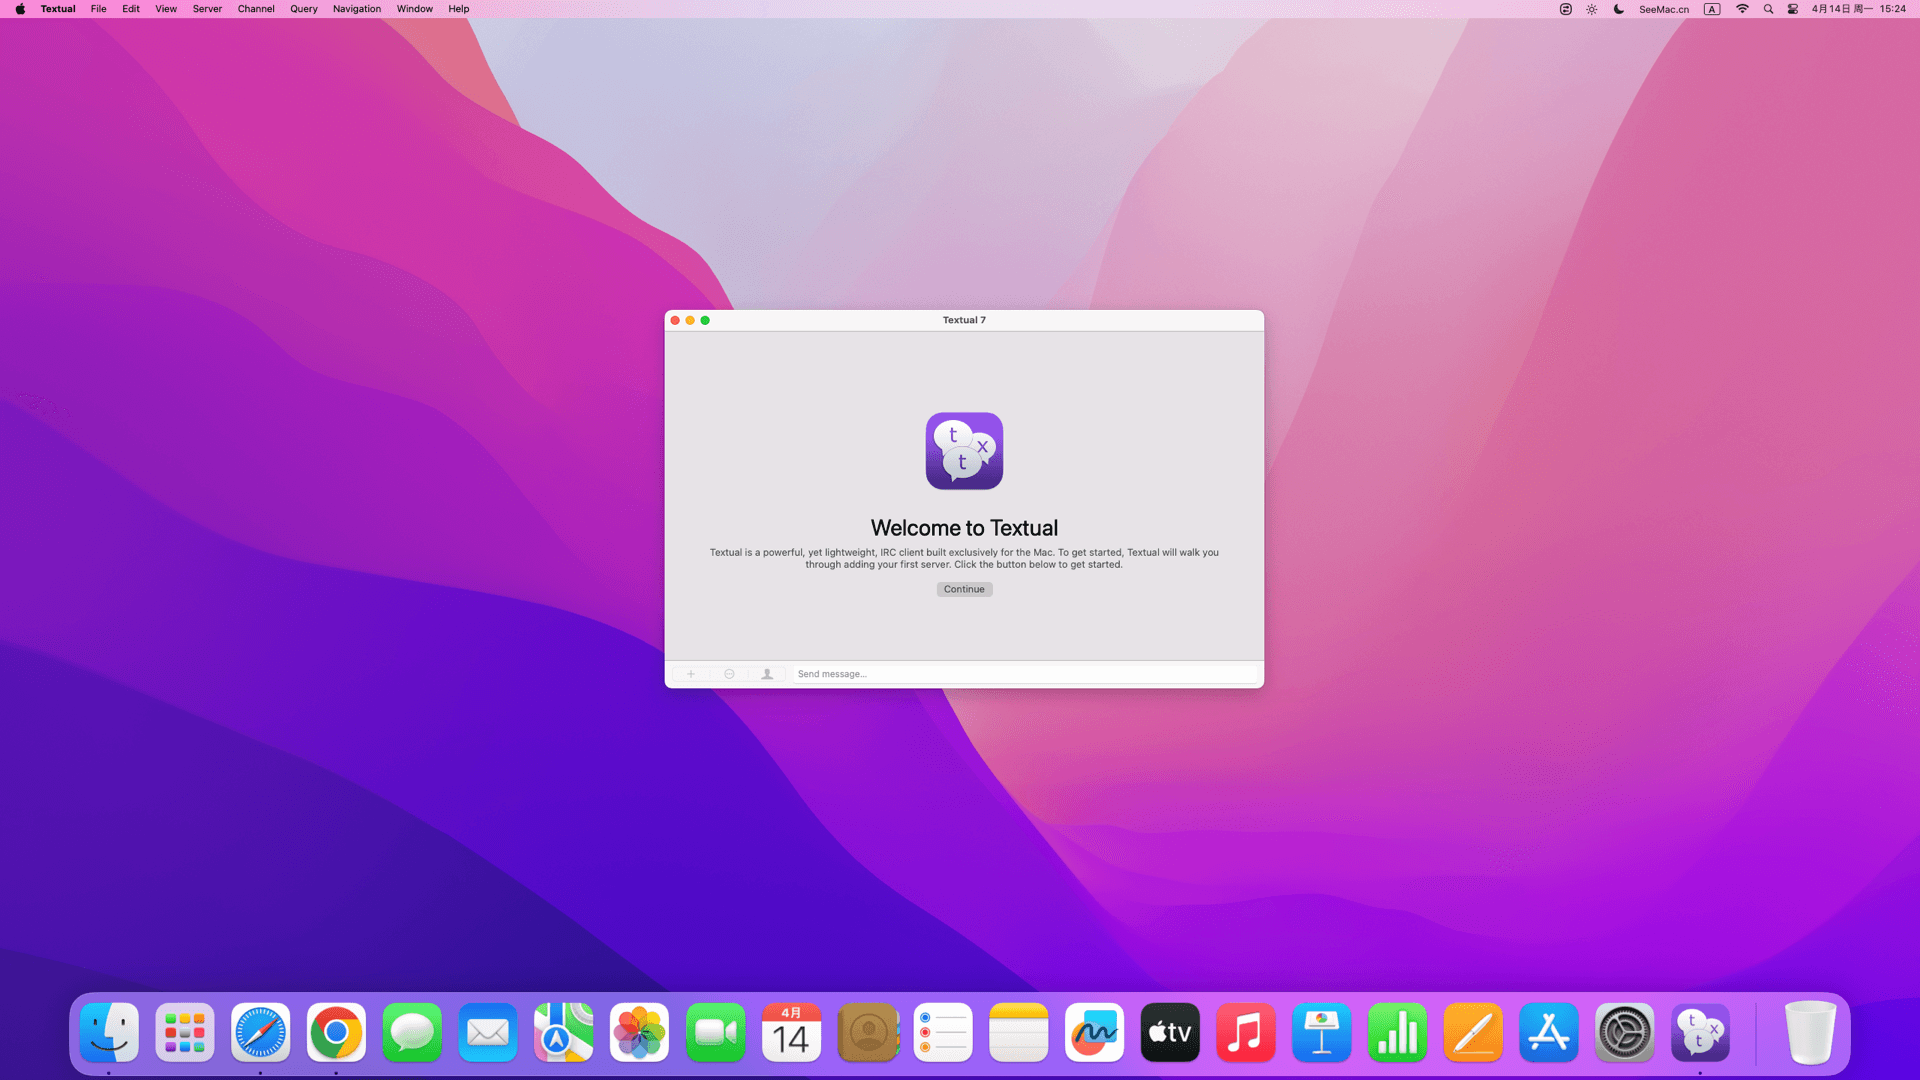Open the Navigation menu

(x=357, y=9)
